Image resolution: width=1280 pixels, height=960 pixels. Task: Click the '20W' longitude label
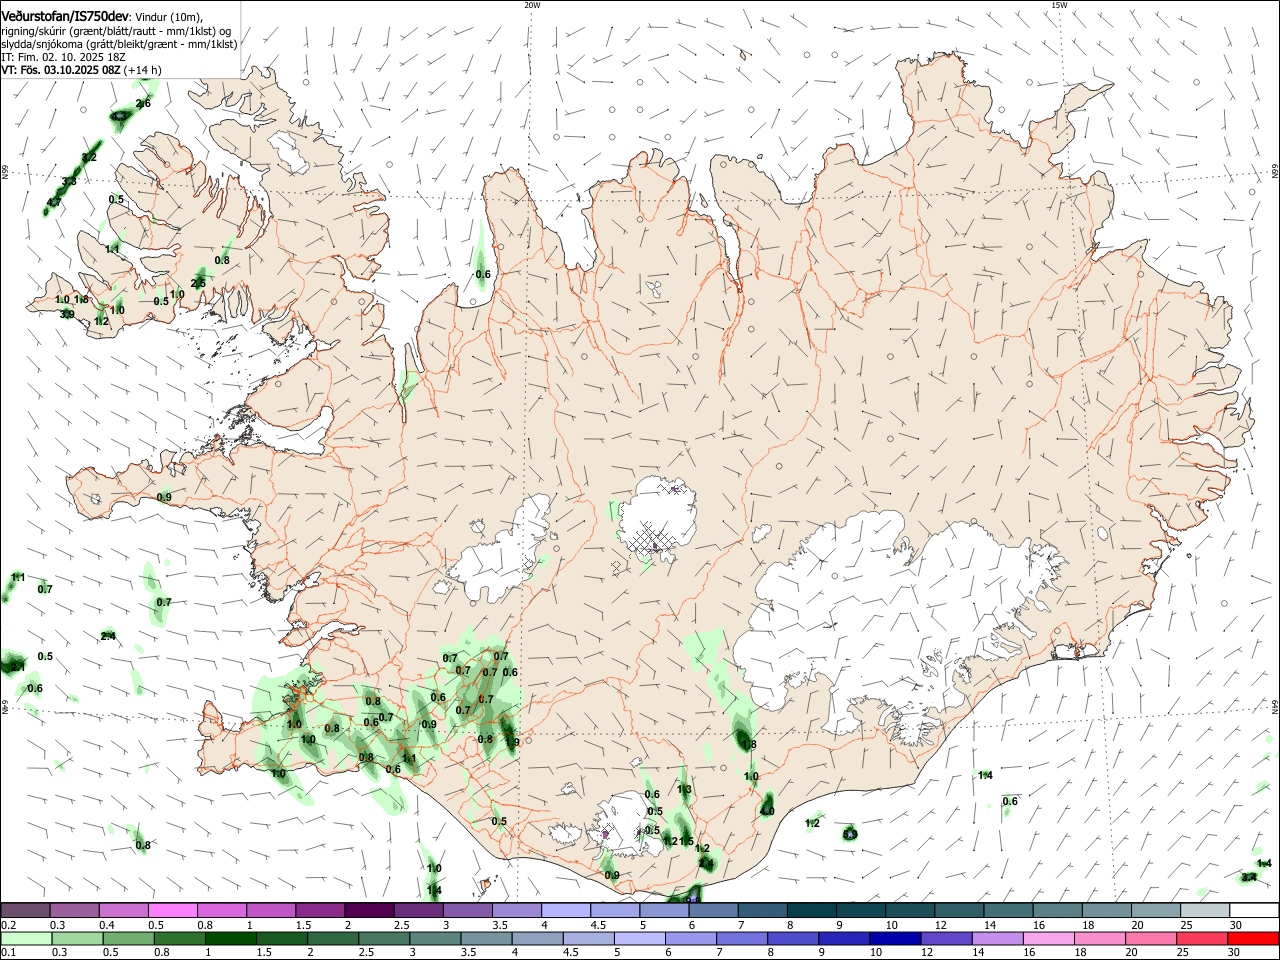[532, 5]
